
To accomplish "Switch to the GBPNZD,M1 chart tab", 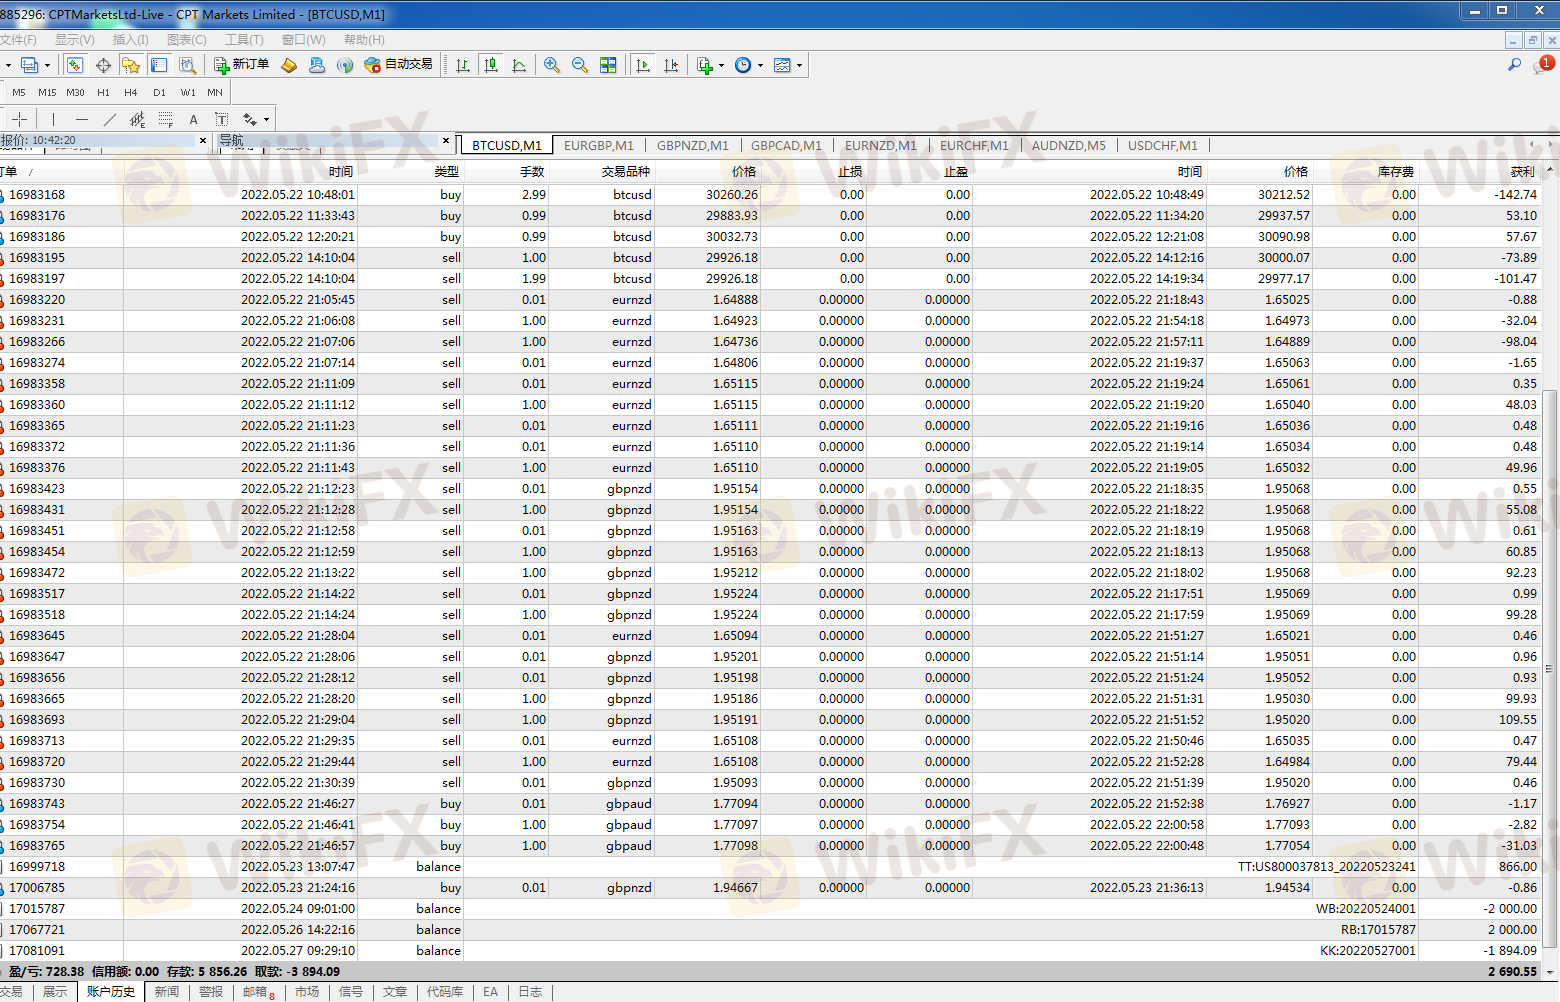I will 693,145.
